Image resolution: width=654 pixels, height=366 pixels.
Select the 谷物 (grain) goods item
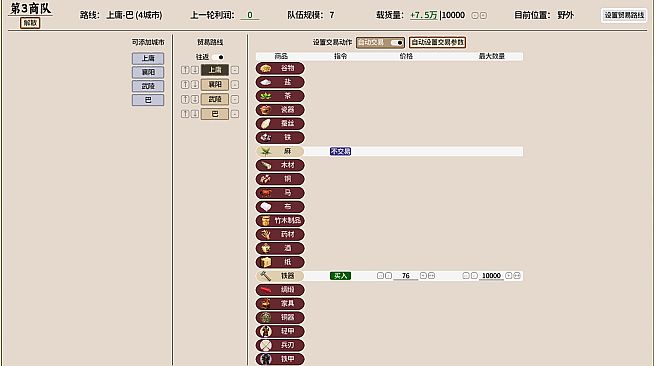(280, 68)
